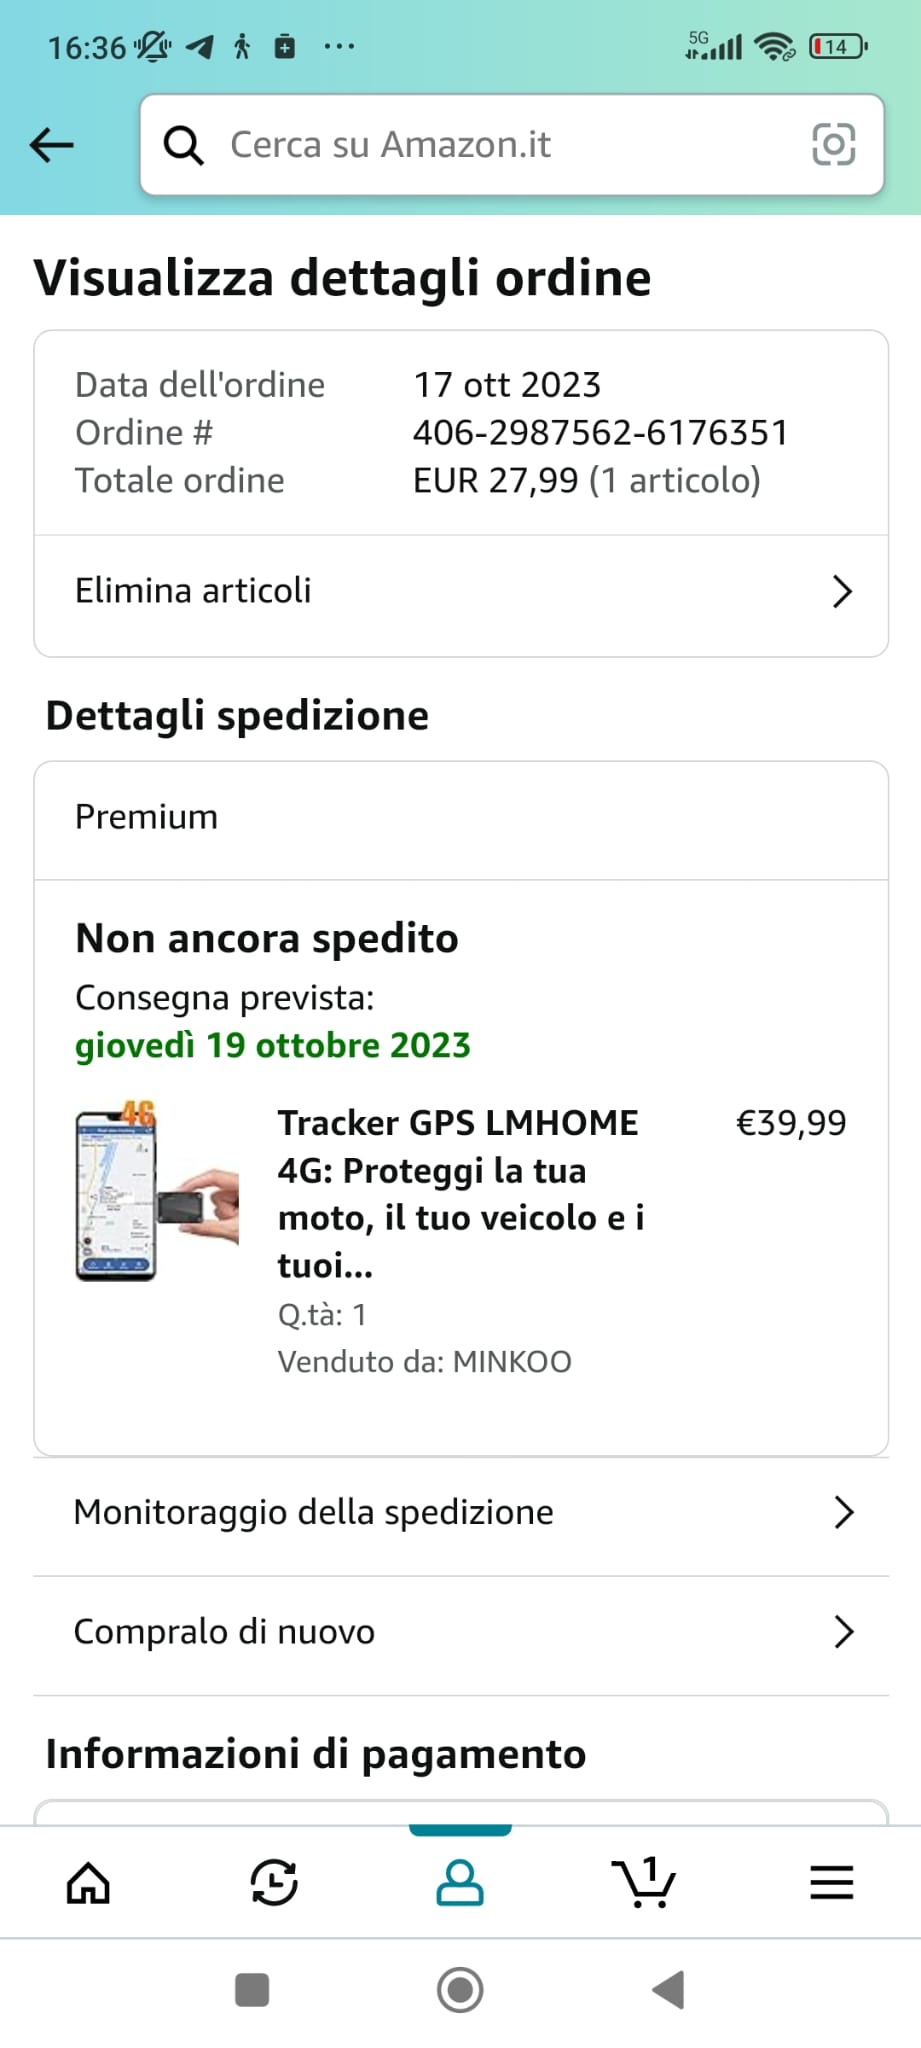
Task: Open the buy again history tab
Action: [273, 1883]
